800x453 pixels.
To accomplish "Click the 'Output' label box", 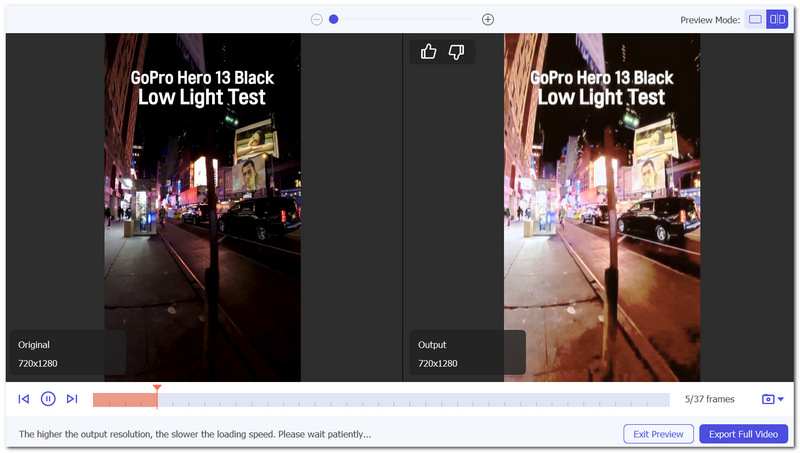I will coord(467,353).
